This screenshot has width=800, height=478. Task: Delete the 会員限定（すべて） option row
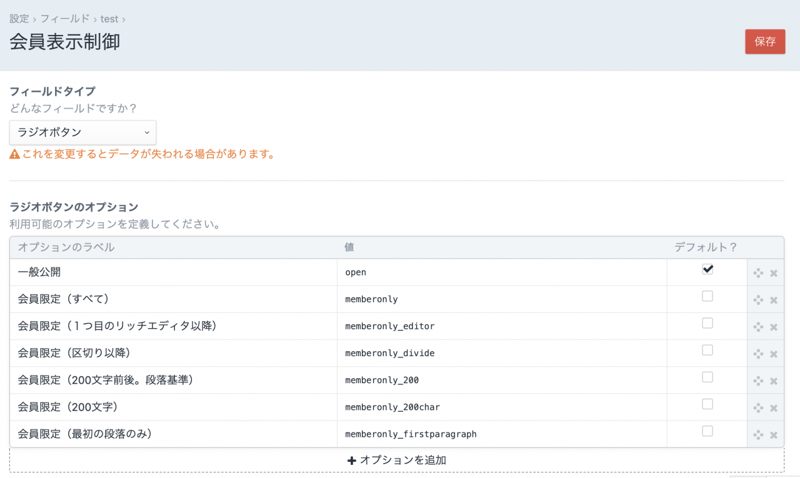tap(774, 300)
